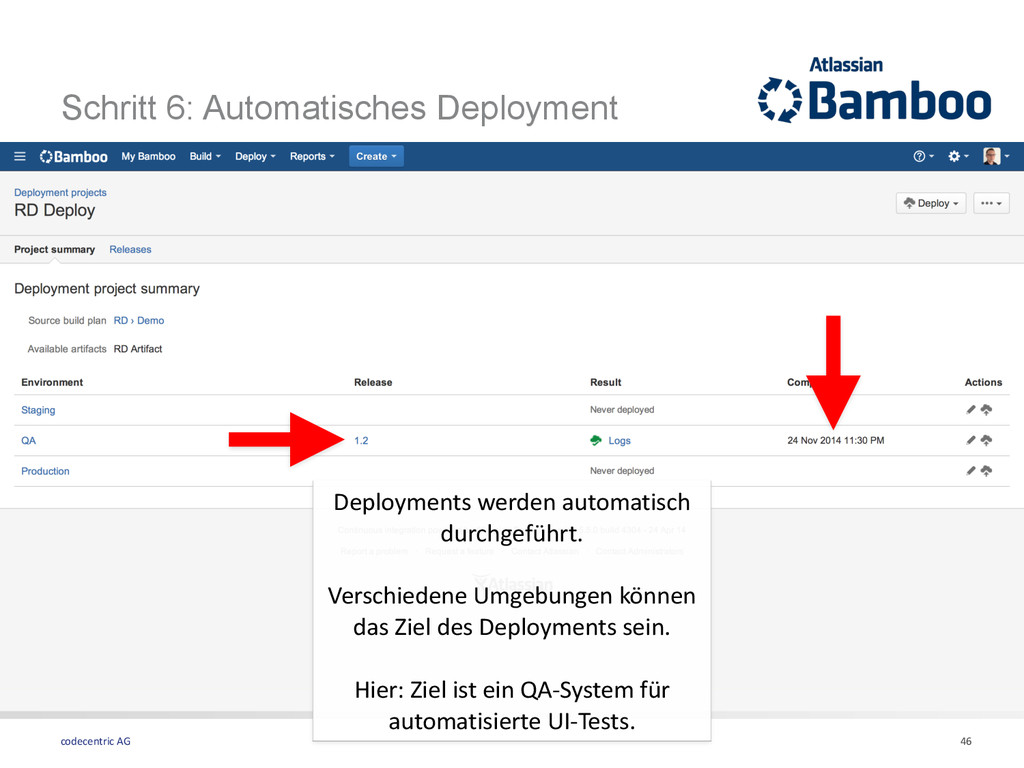Screen dimensions: 1024x768
Task: Open the Production environment link
Action: point(45,471)
